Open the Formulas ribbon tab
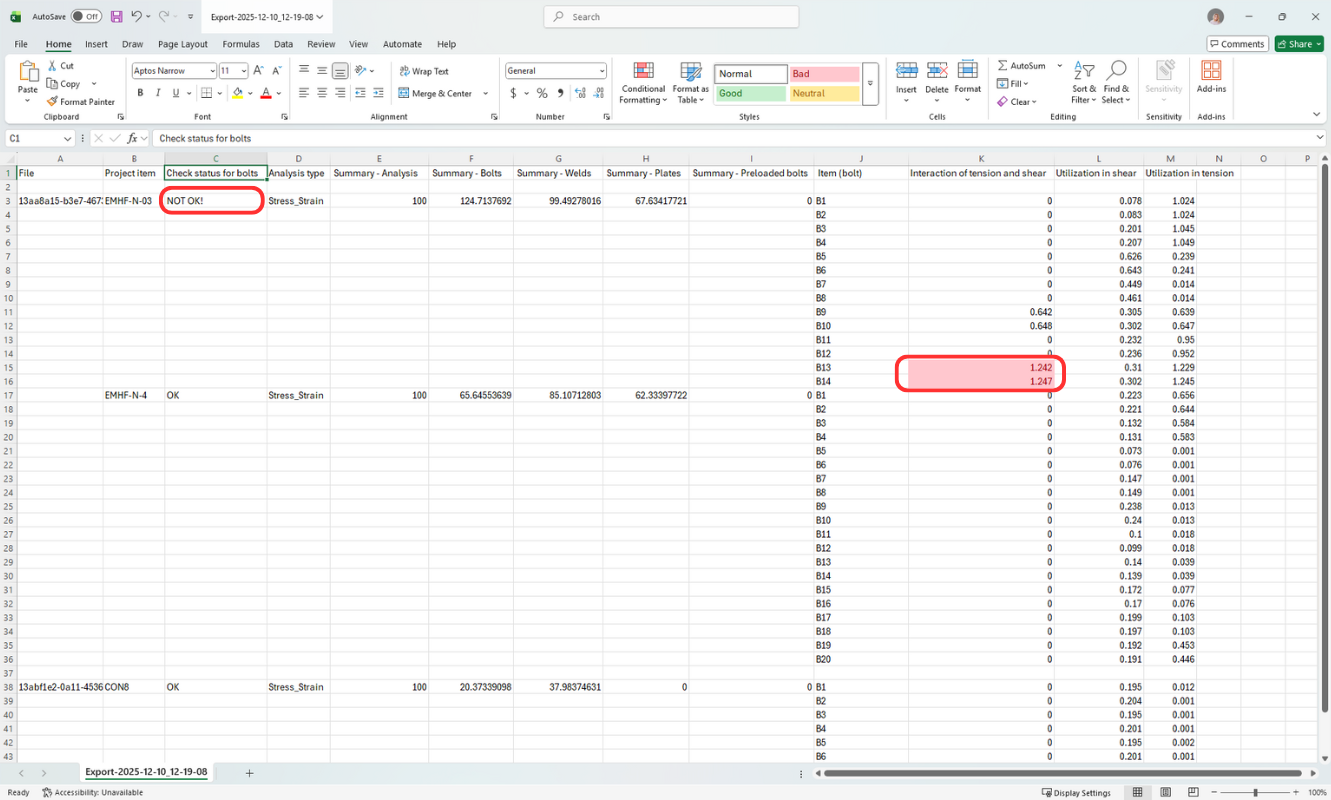The image size is (1331, 800). pyautogui.click(x=241, y=44)
